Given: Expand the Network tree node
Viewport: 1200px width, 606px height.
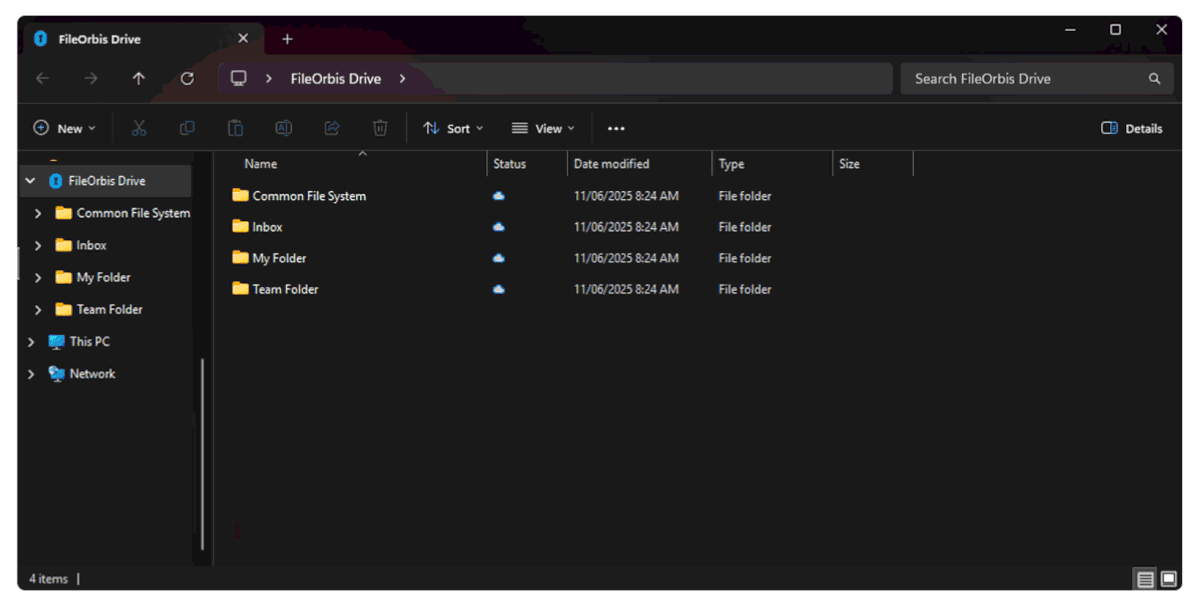Looking at the screenshot, I should click(x=31, y=373).
